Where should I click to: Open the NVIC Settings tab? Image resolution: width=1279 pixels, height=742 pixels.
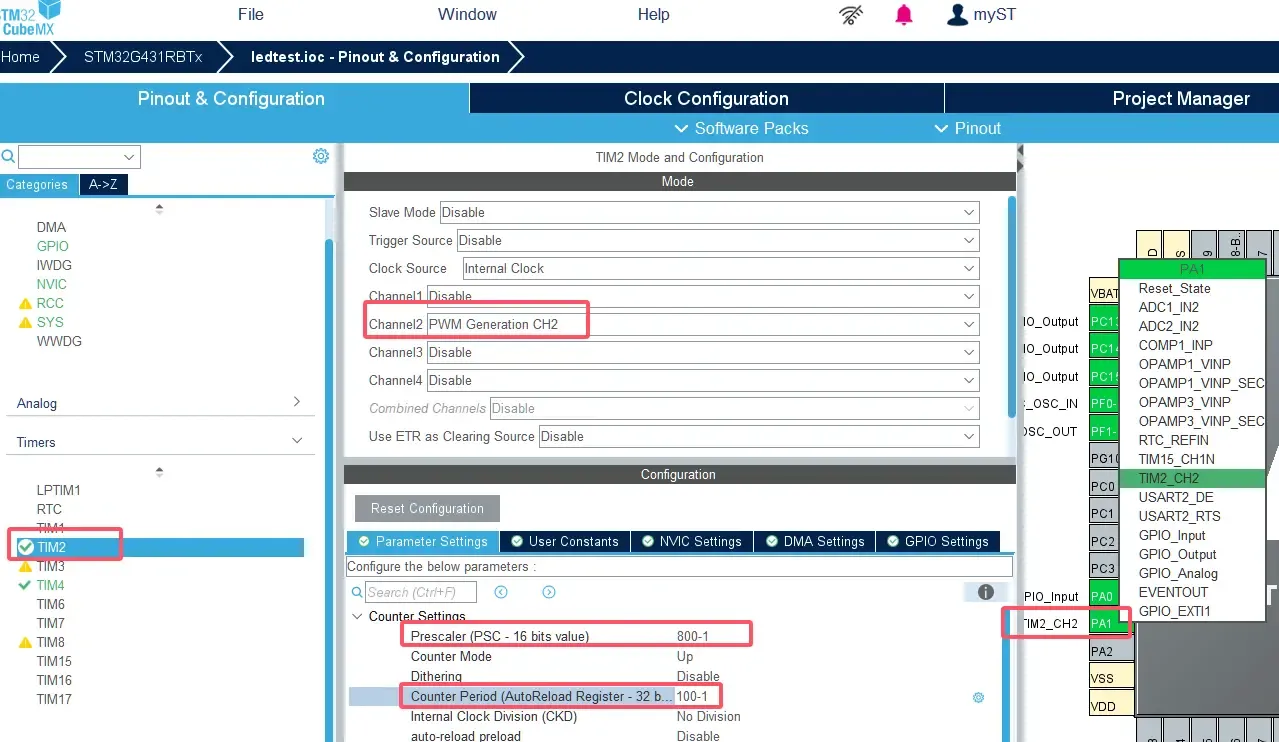pyautogui.click(x=691, y=541)
